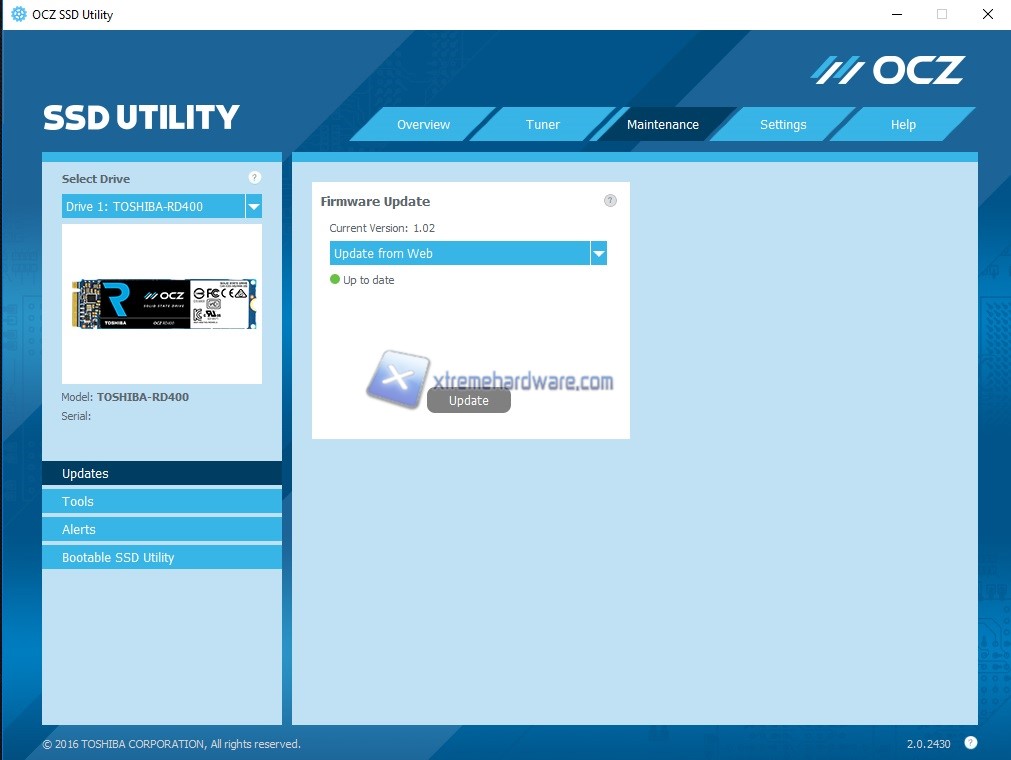Image resolution: width=1011 pixels, height=760 pixels.
Task: Expand the Update from Web dropdown arrow
Action: [x=598, y=254]
